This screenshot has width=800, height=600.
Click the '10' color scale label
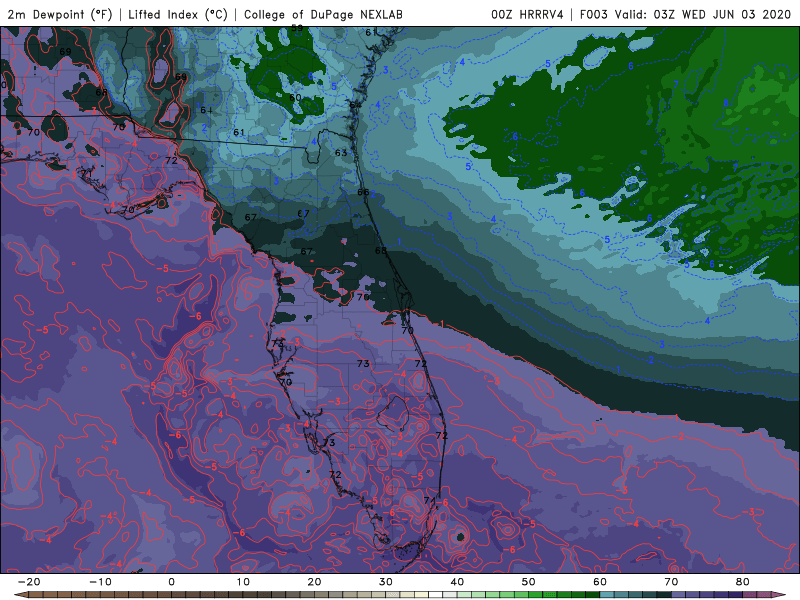click(243, 582)
